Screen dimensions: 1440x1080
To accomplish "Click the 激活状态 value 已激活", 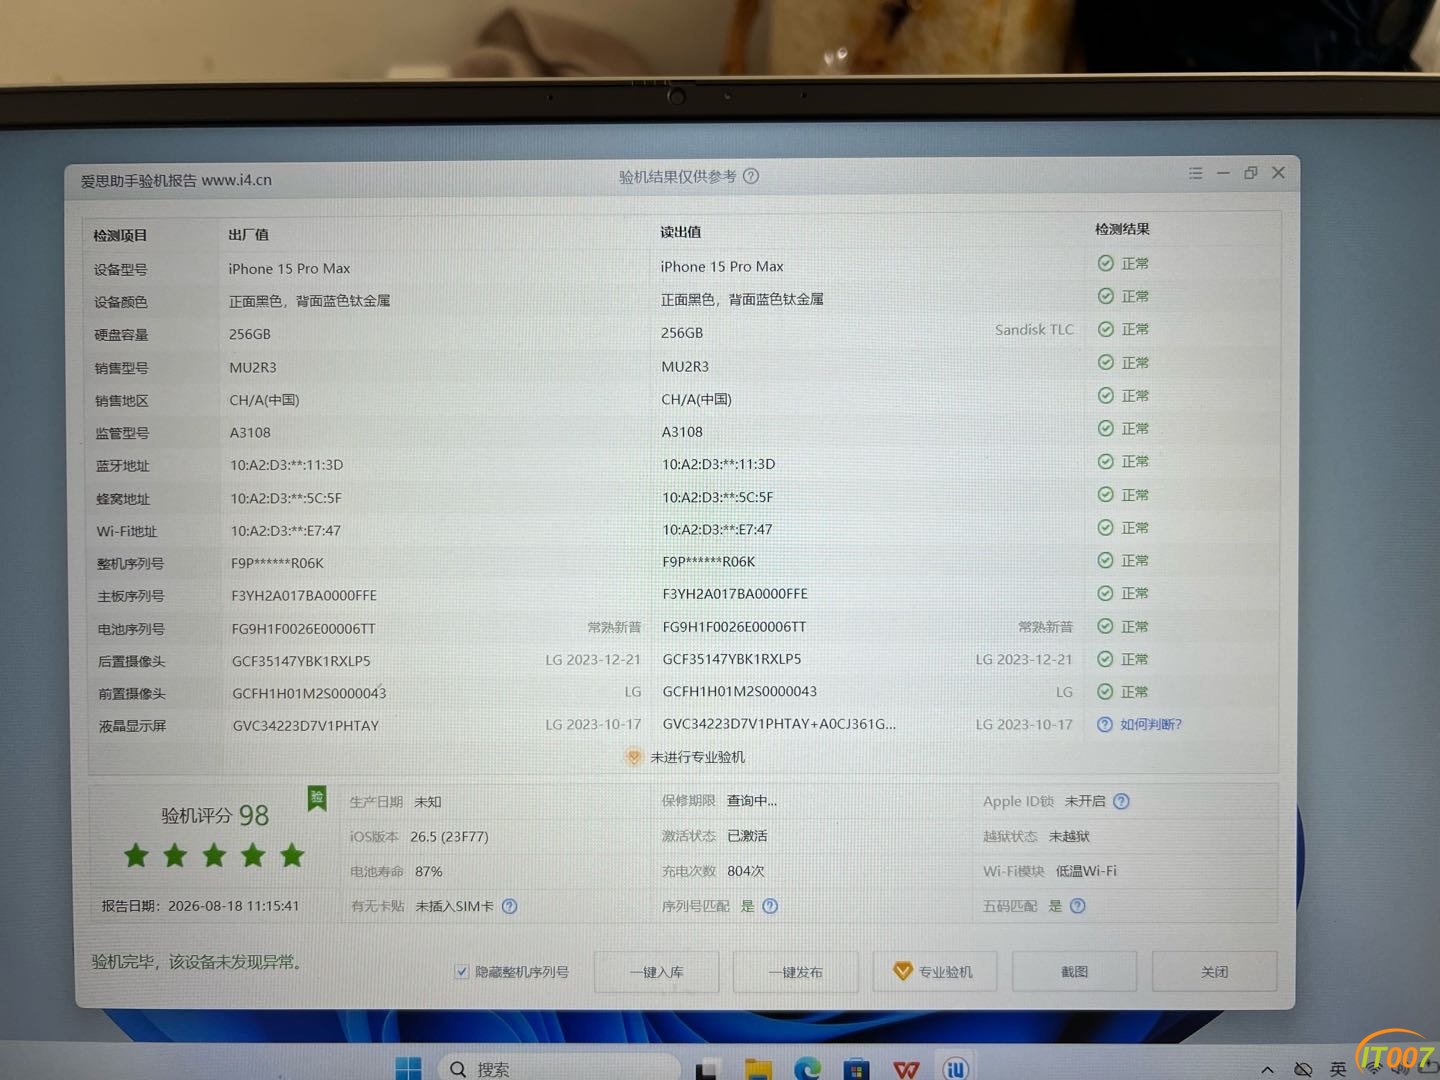I will [747, 836].
